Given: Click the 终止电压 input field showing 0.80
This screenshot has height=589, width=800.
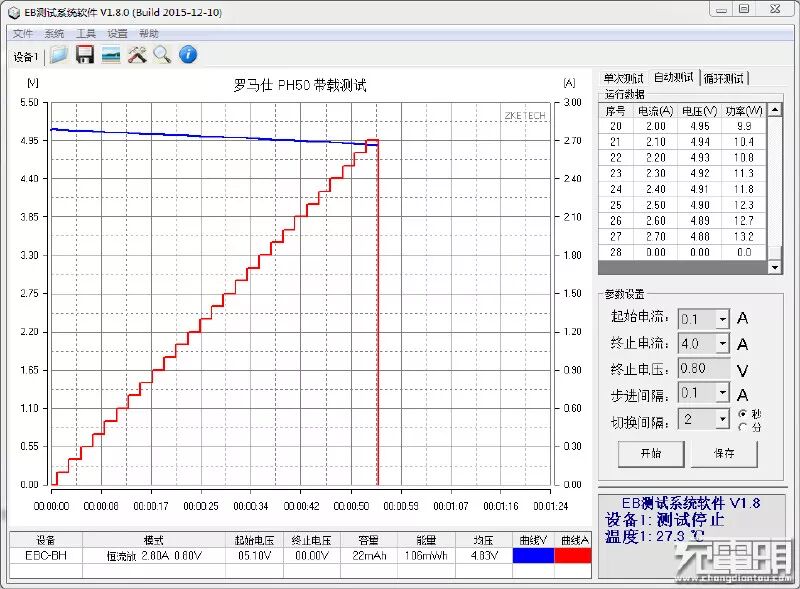Looking at the screenshot, I should click(704, 368).
